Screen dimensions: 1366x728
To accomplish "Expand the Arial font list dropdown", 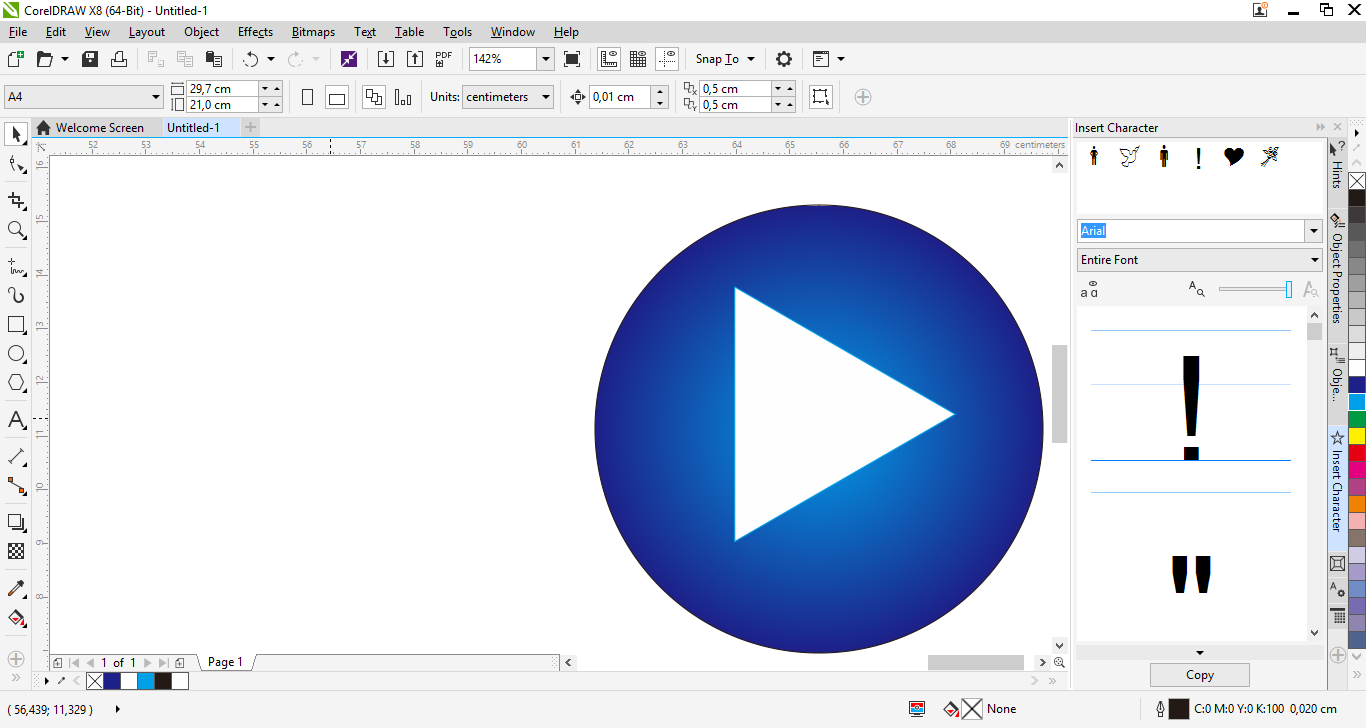I will (x=1314, y=231).
